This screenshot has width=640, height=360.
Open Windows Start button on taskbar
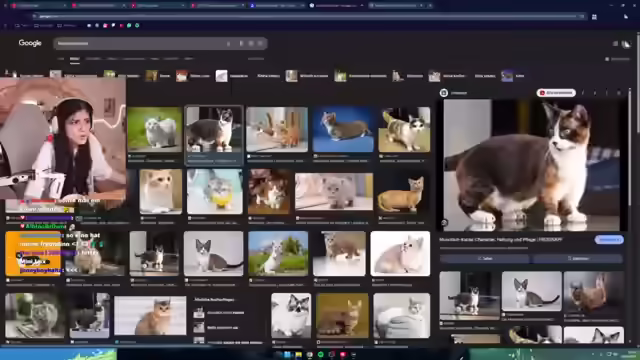coord(287,355)
